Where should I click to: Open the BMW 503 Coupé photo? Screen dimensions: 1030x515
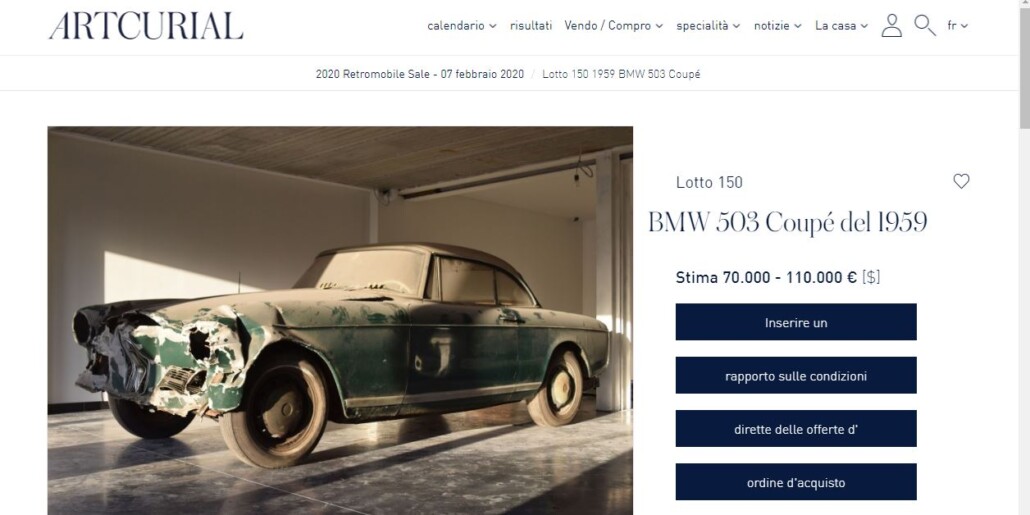click(x=340, y=321)
